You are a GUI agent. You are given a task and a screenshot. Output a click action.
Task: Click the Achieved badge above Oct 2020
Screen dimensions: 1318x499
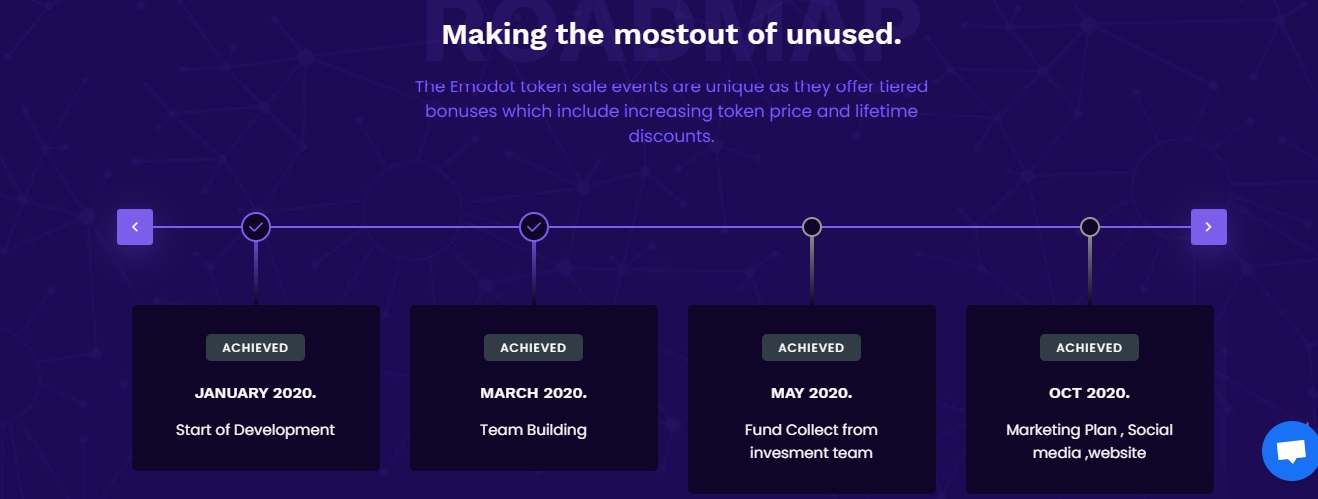point(1089,348)
